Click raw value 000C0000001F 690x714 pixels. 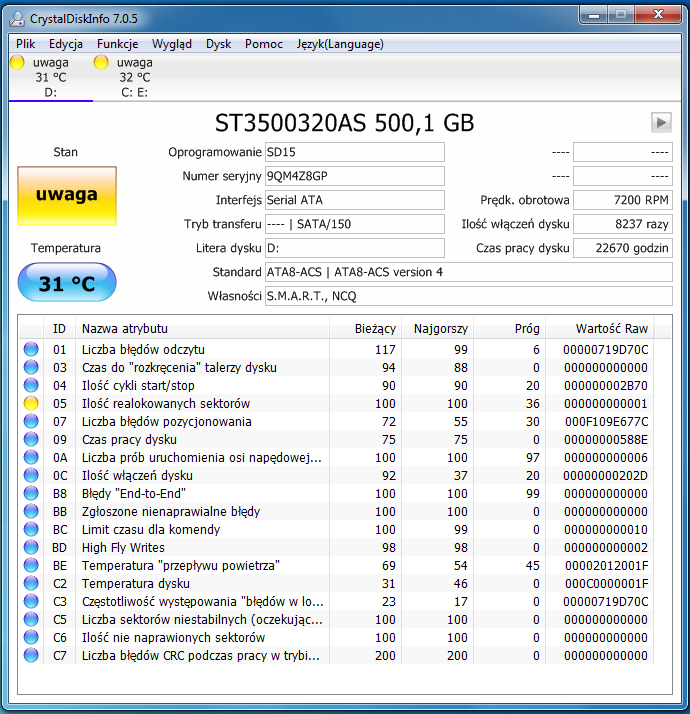606,584
